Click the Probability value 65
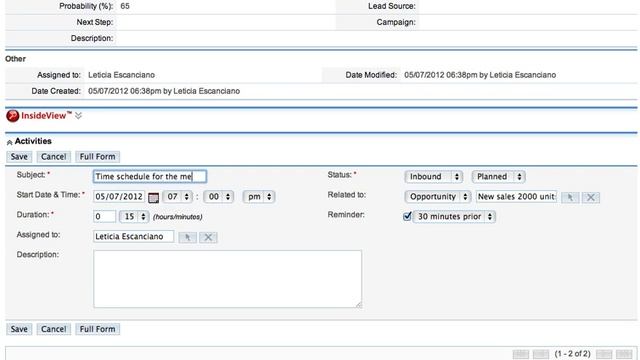 click(x=125, y=6)
